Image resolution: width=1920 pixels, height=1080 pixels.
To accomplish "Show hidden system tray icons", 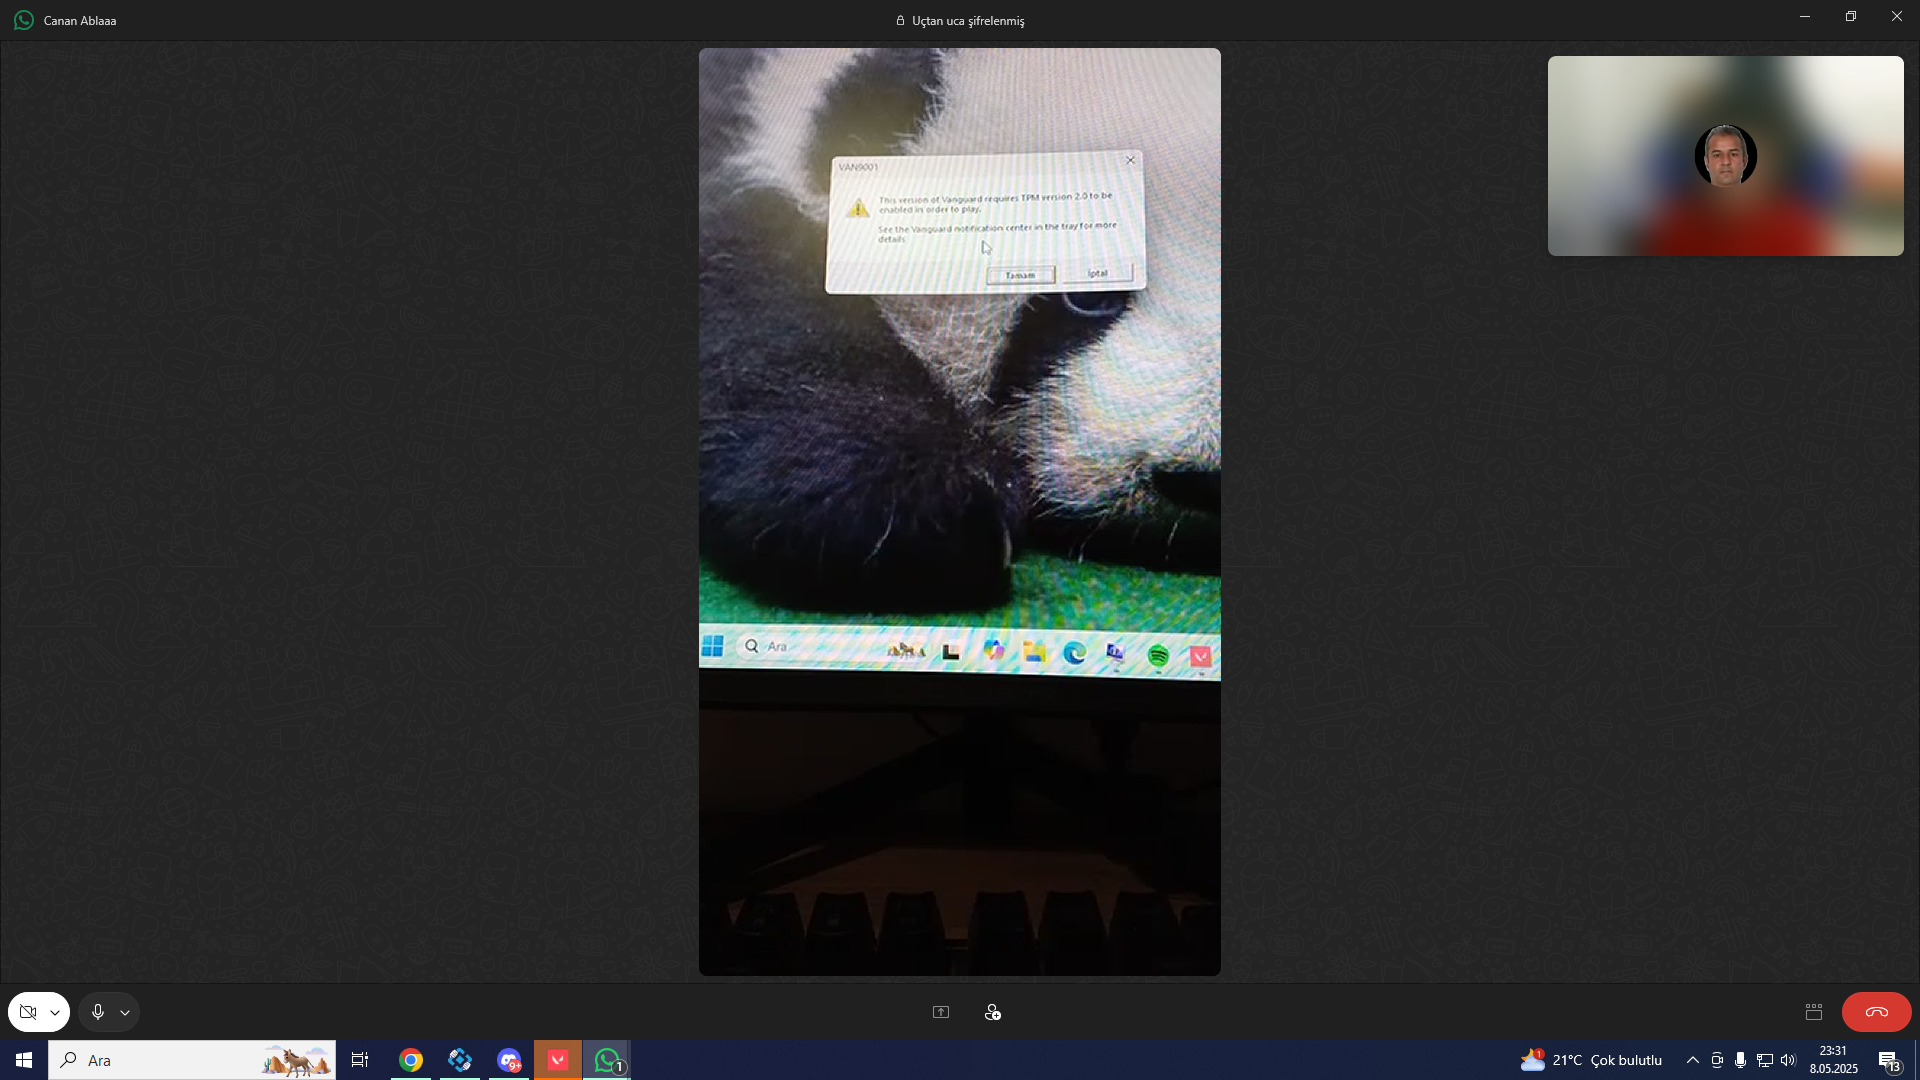I will pyautogui.click(x=1692, y=1060).
